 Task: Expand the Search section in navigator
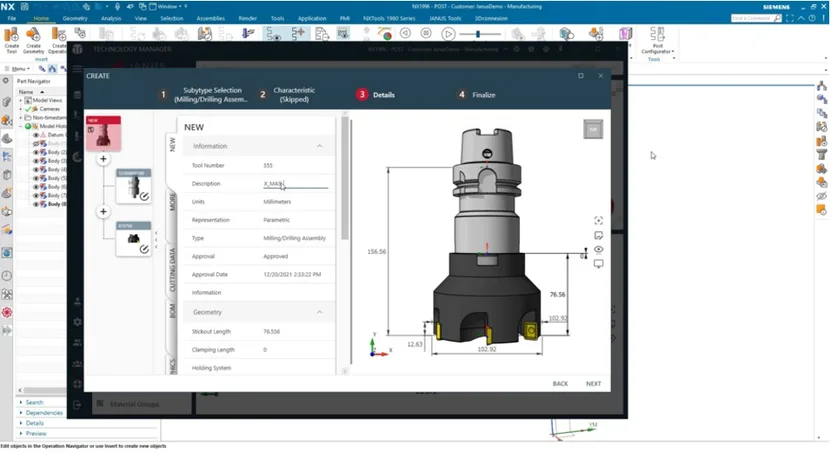click(x=34, y=402)
